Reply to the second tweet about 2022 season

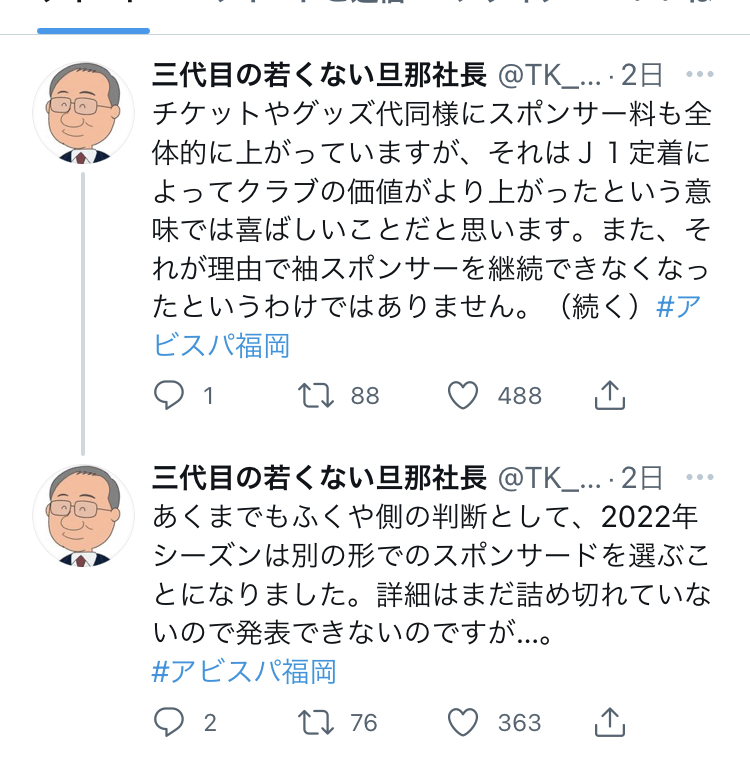(169, 722)
